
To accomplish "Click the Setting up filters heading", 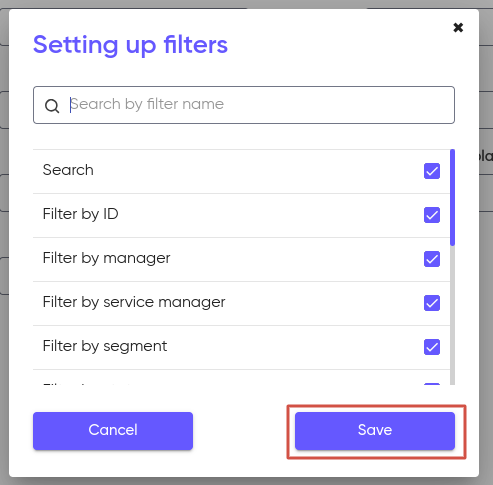I will (x=130, y=45).
